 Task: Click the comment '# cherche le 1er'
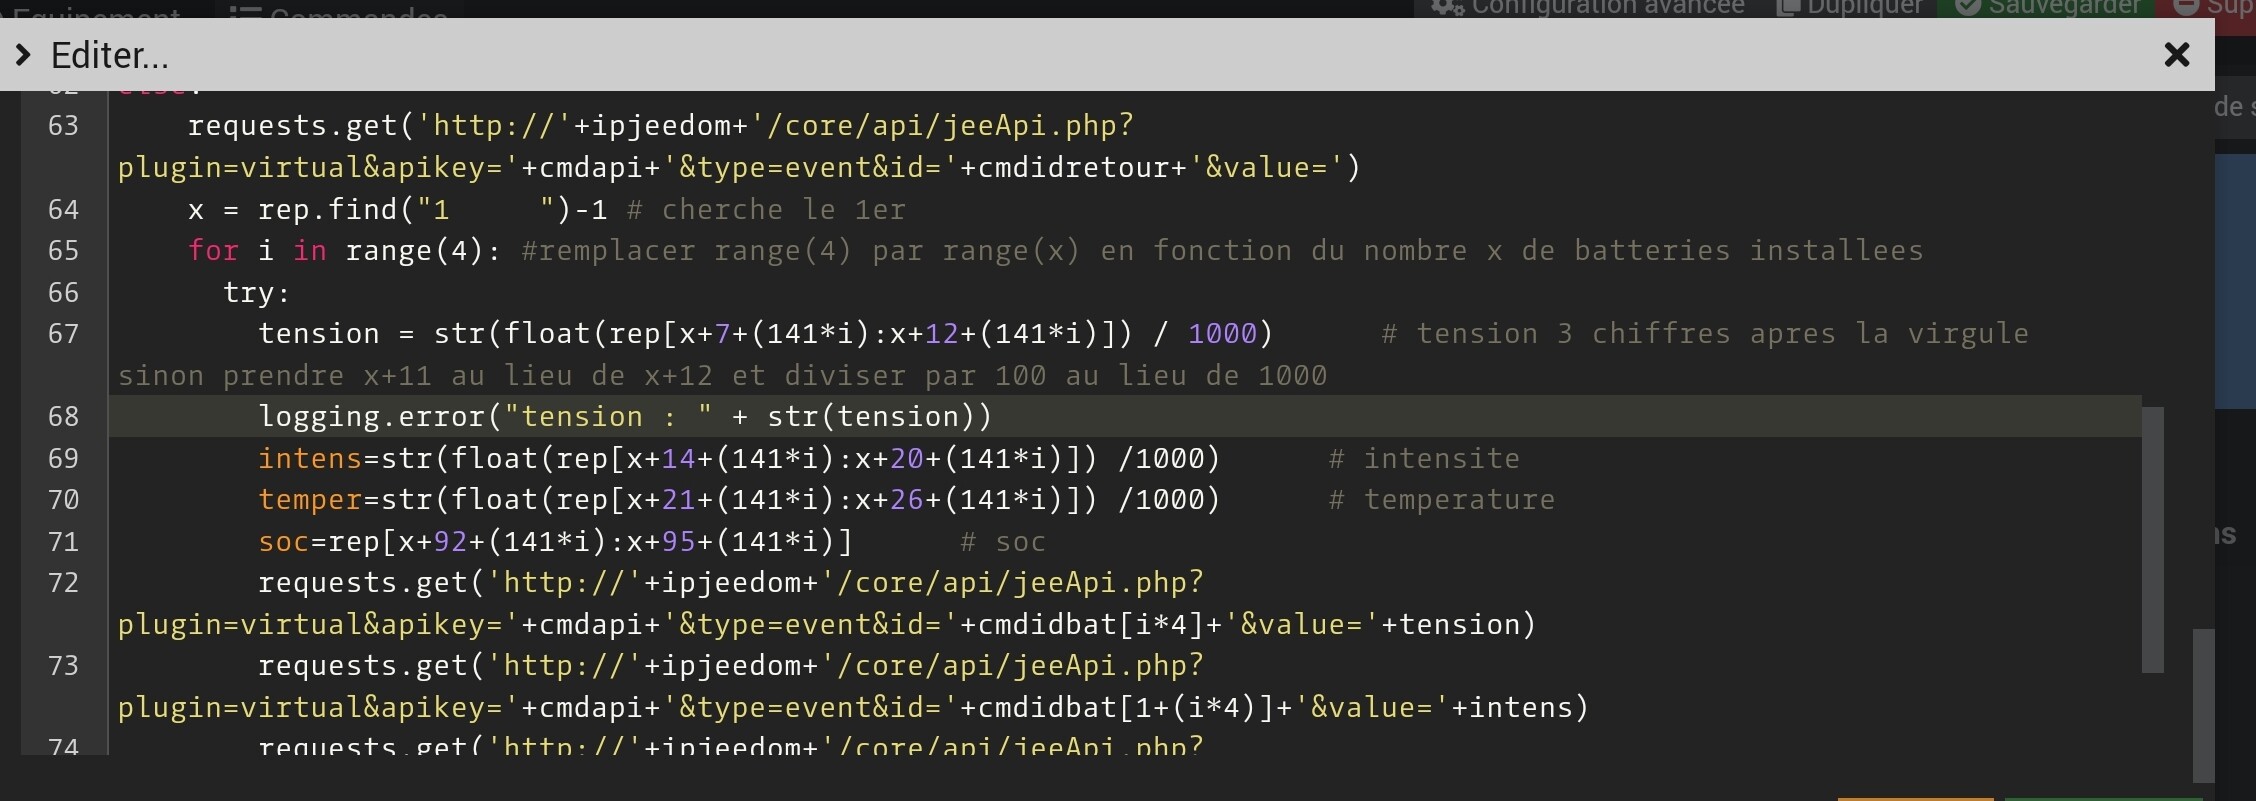[766, 210]
